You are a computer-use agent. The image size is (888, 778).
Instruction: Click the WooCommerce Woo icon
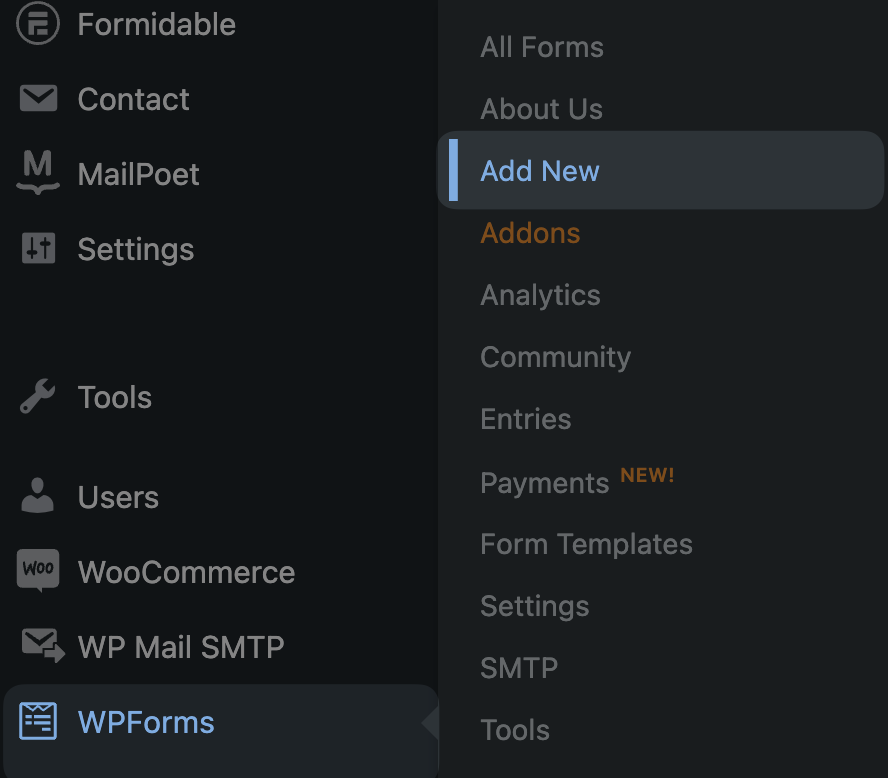[x=38, y=570]
